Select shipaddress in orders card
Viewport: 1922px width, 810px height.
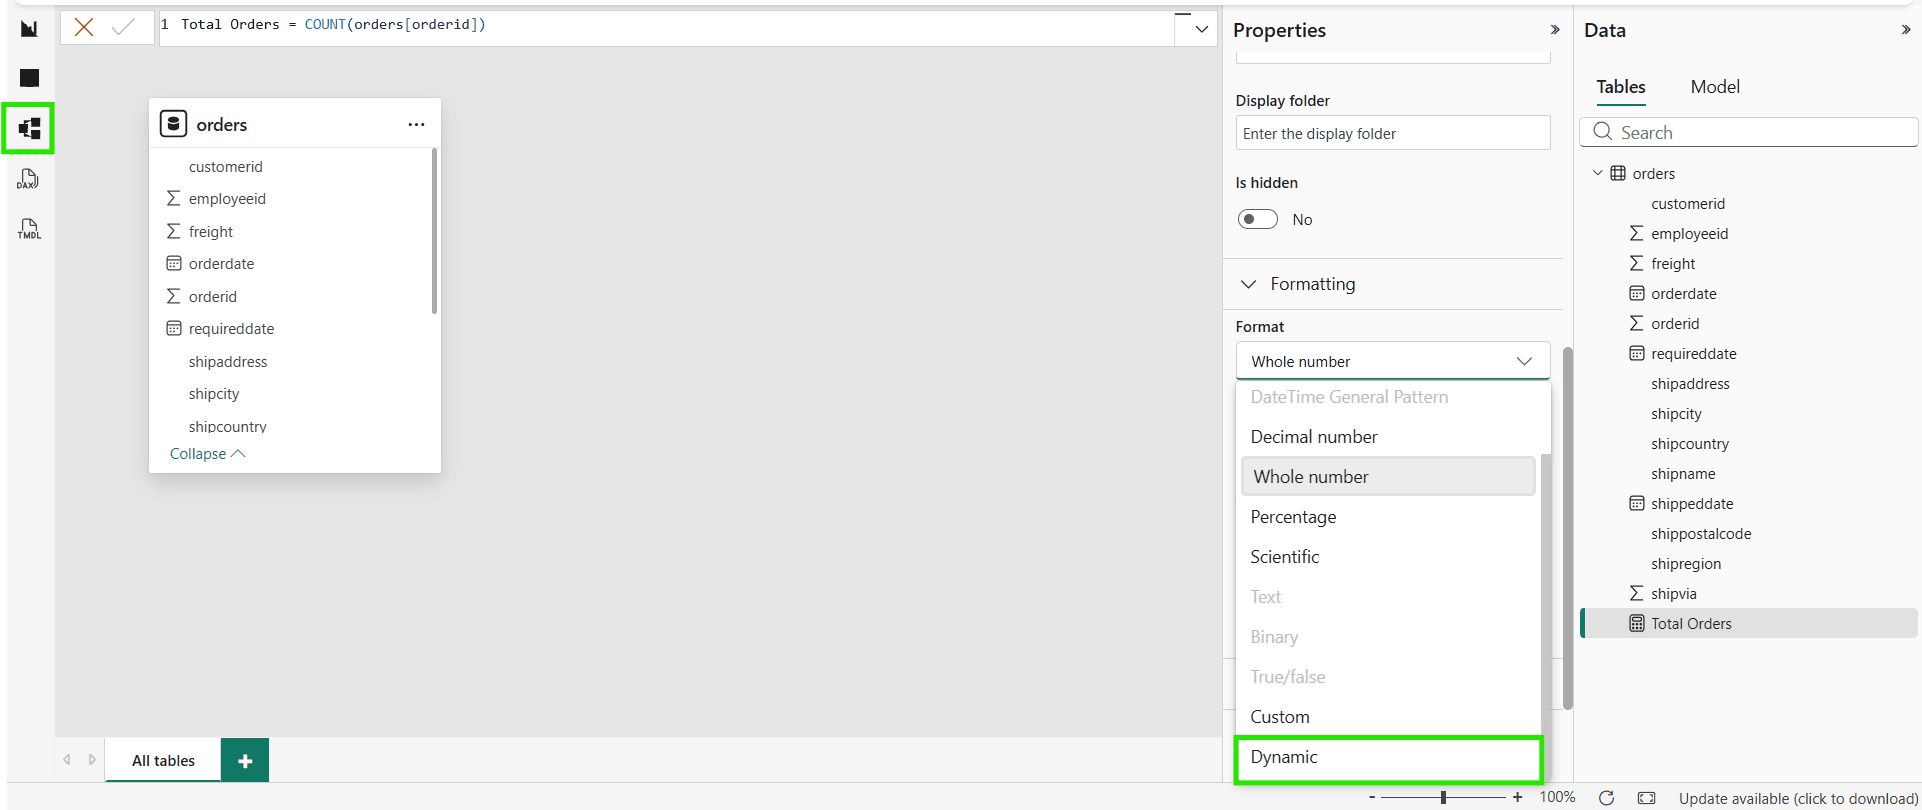228,362
